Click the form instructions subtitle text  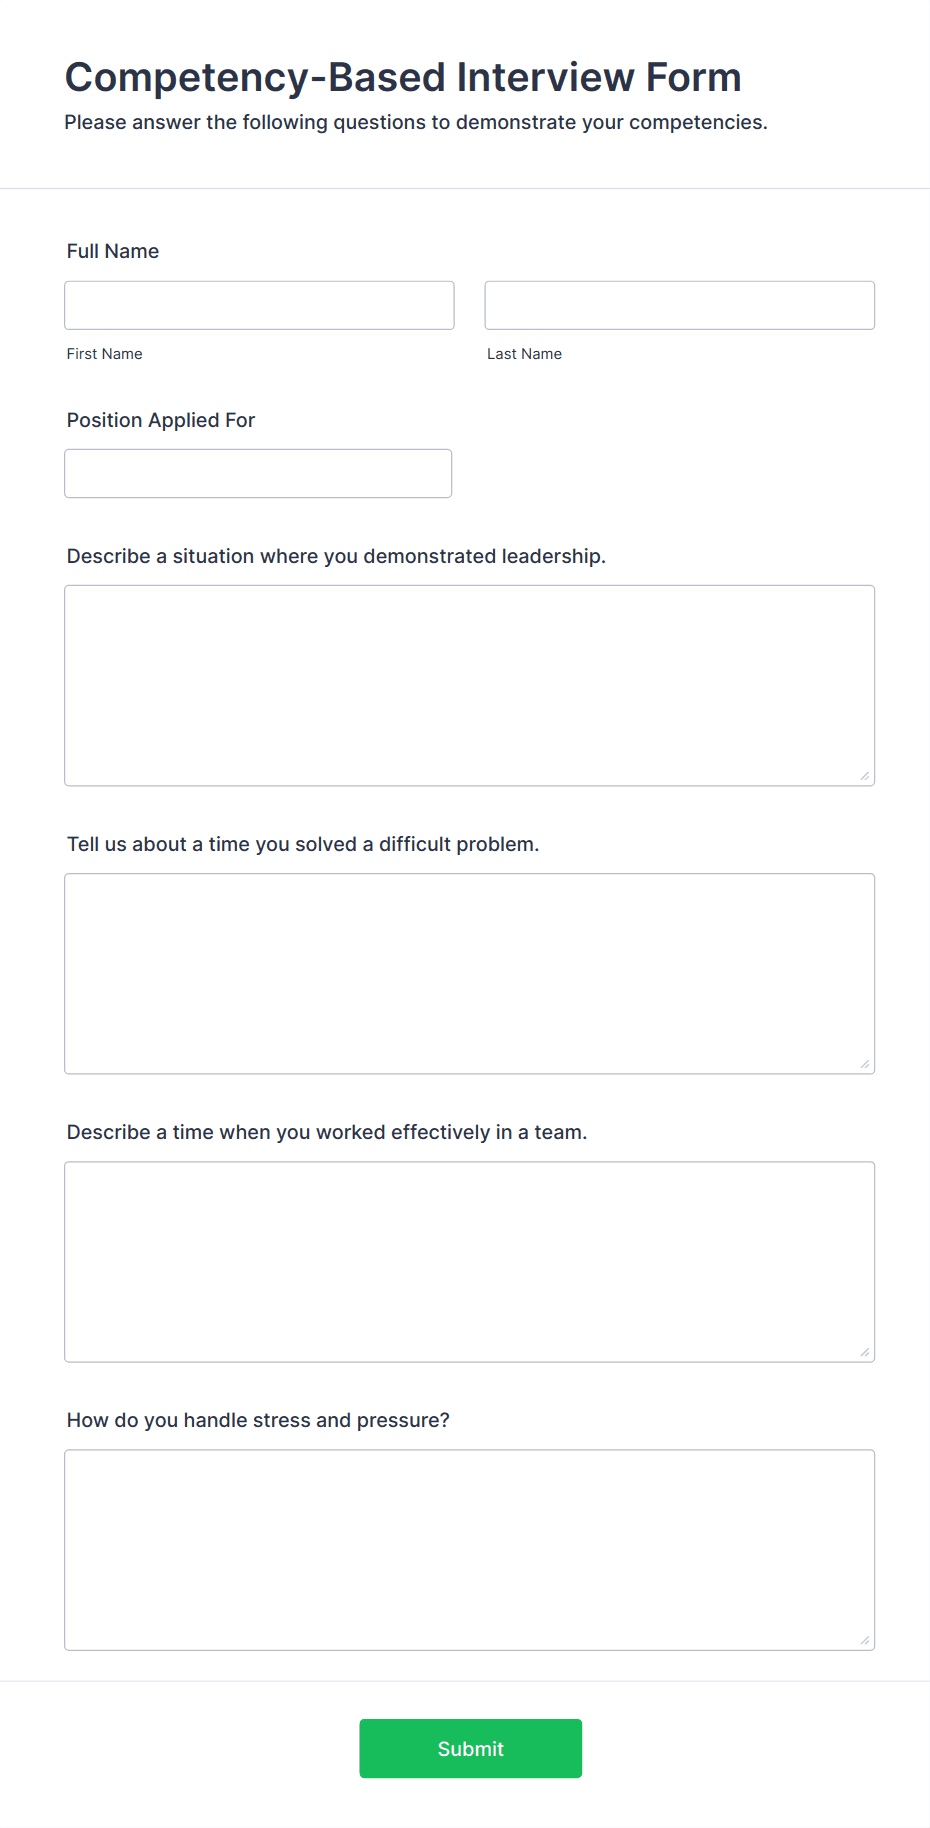[416, 122]
